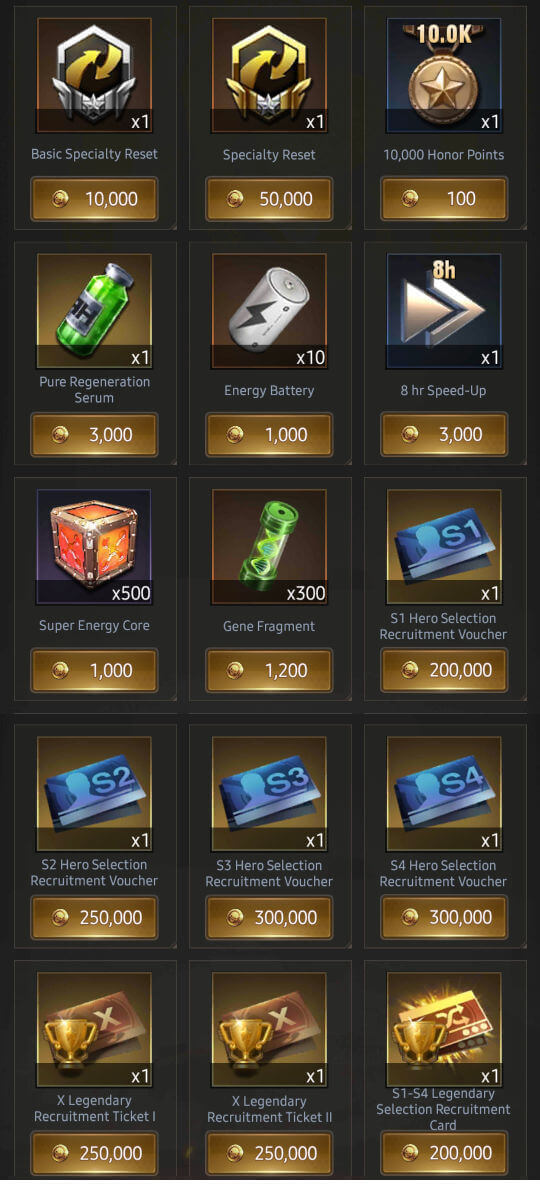Screen dimensions: 540x1200
Task: Select the green Pure Regeneration Serum vial
Action: (94, 311)
